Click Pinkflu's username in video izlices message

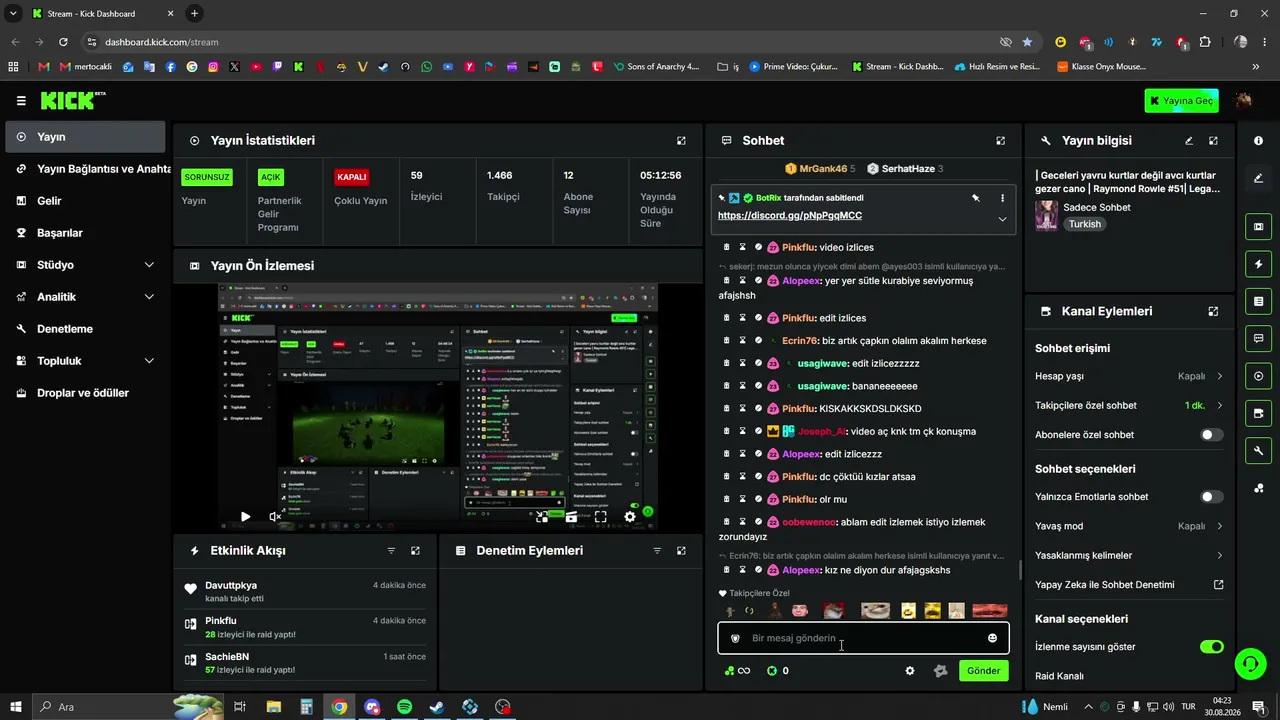coord(799,248)
